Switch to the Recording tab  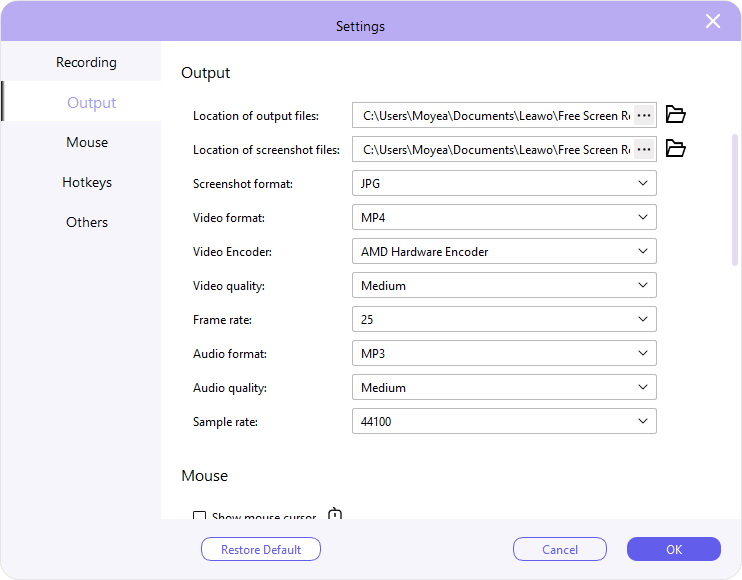pos(86,62)
